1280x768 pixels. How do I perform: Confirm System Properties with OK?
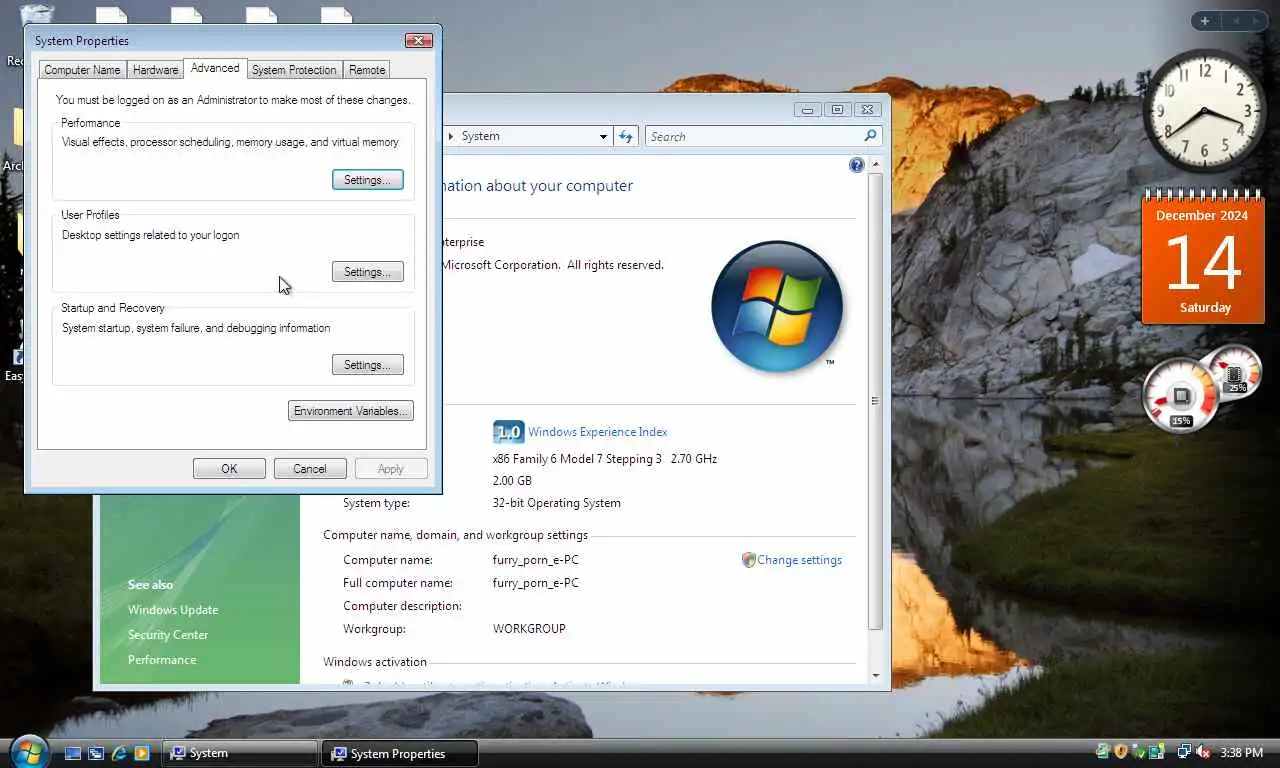(x=229, y=469)
